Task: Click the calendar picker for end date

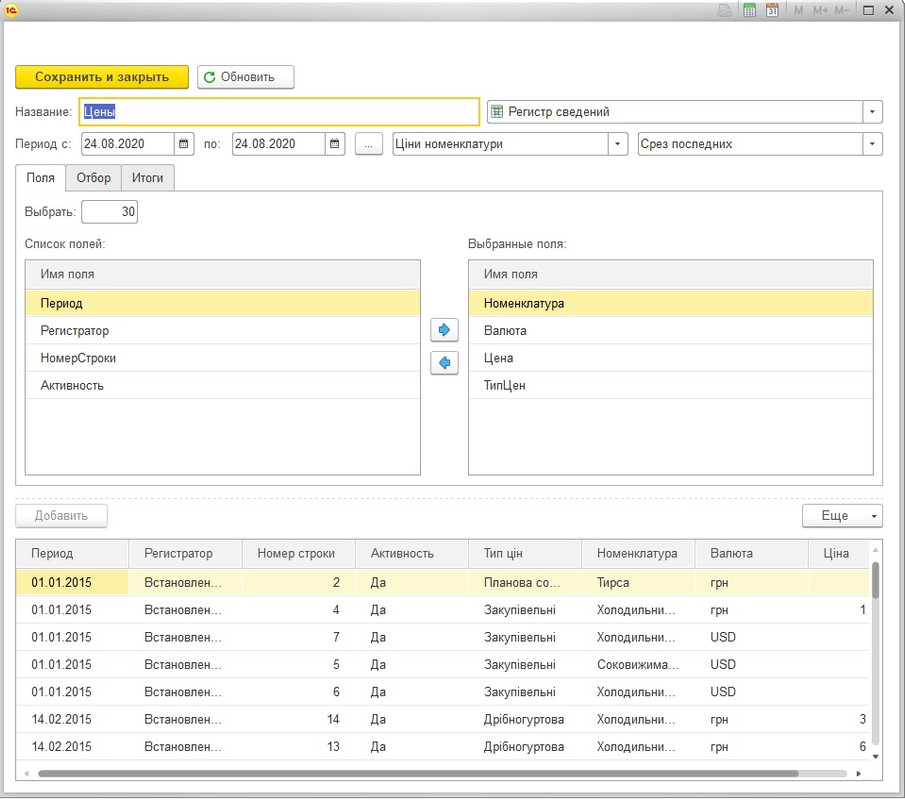Action: pos(336,144)
